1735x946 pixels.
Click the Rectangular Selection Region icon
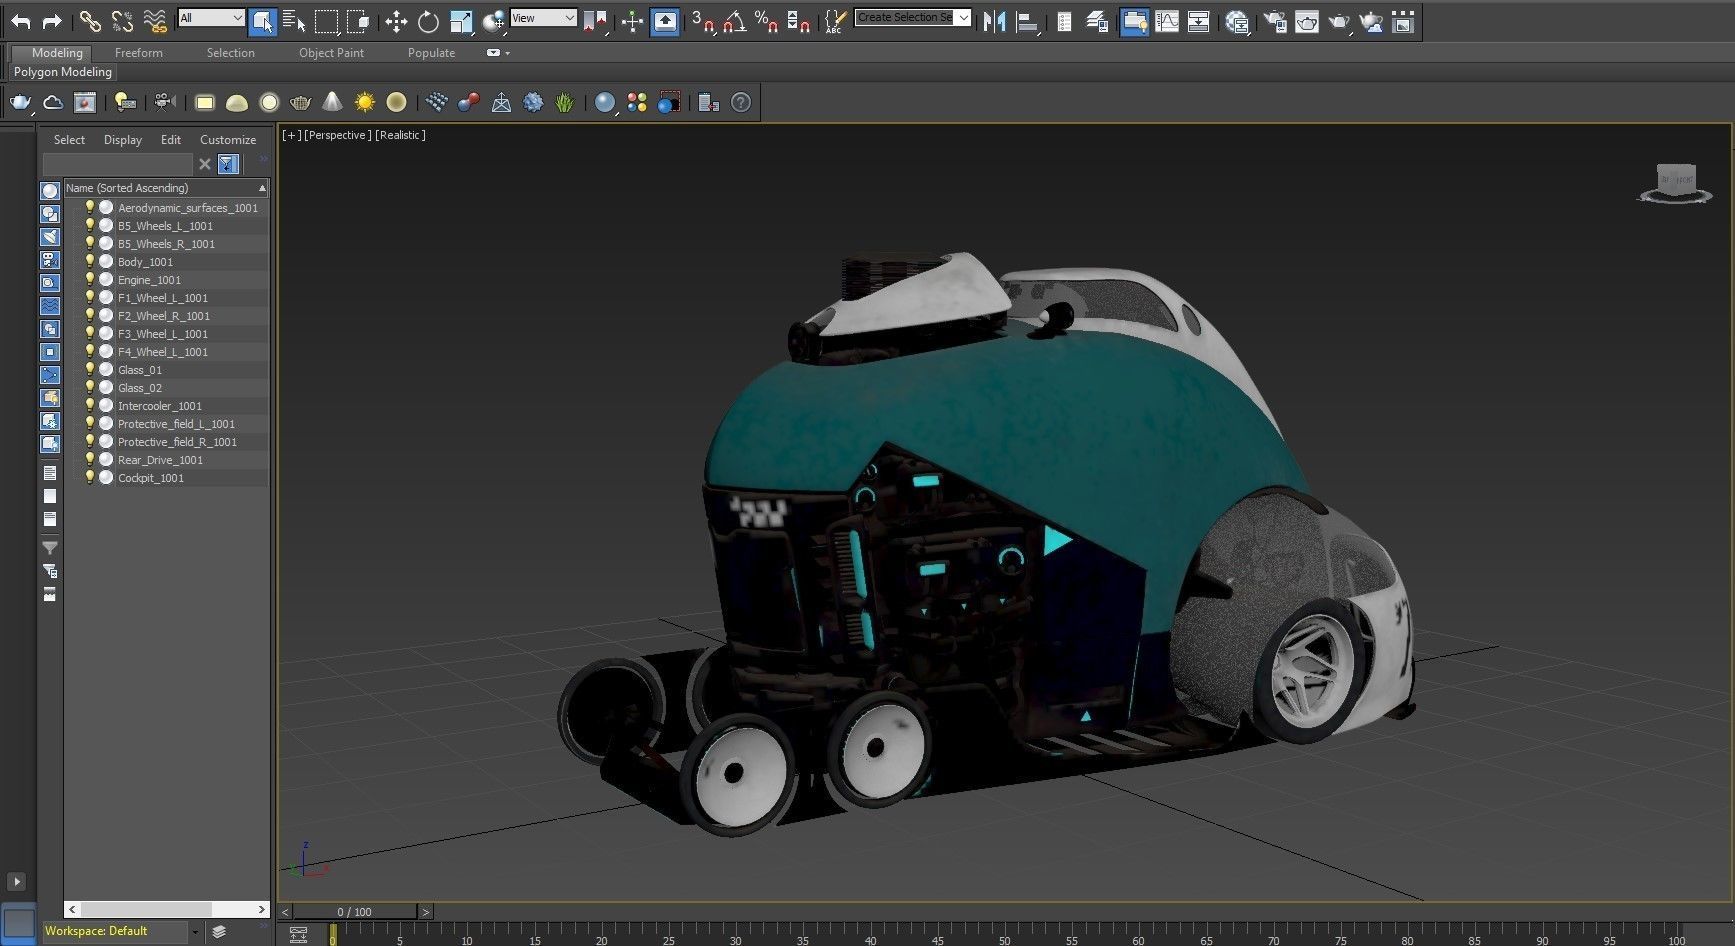coord(327,21)
